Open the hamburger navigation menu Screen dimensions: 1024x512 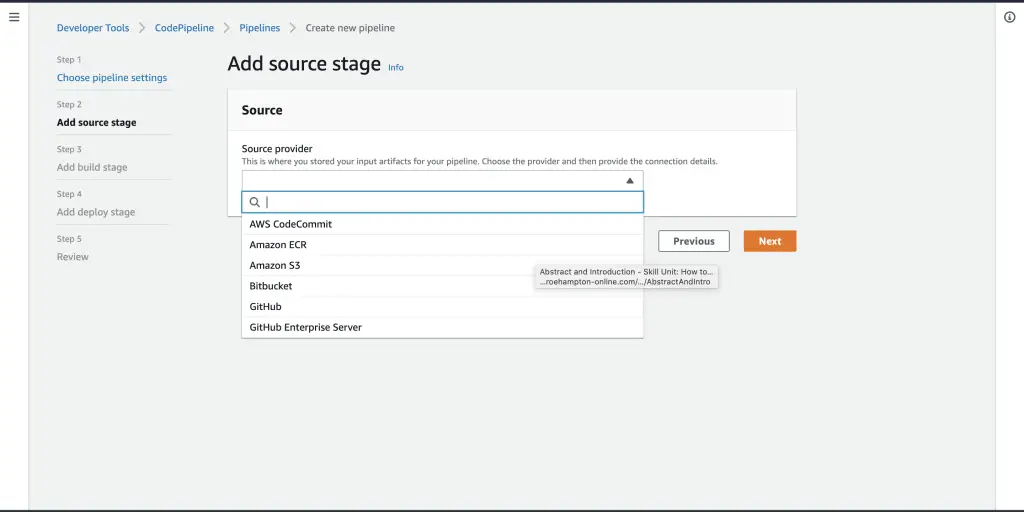14,17
